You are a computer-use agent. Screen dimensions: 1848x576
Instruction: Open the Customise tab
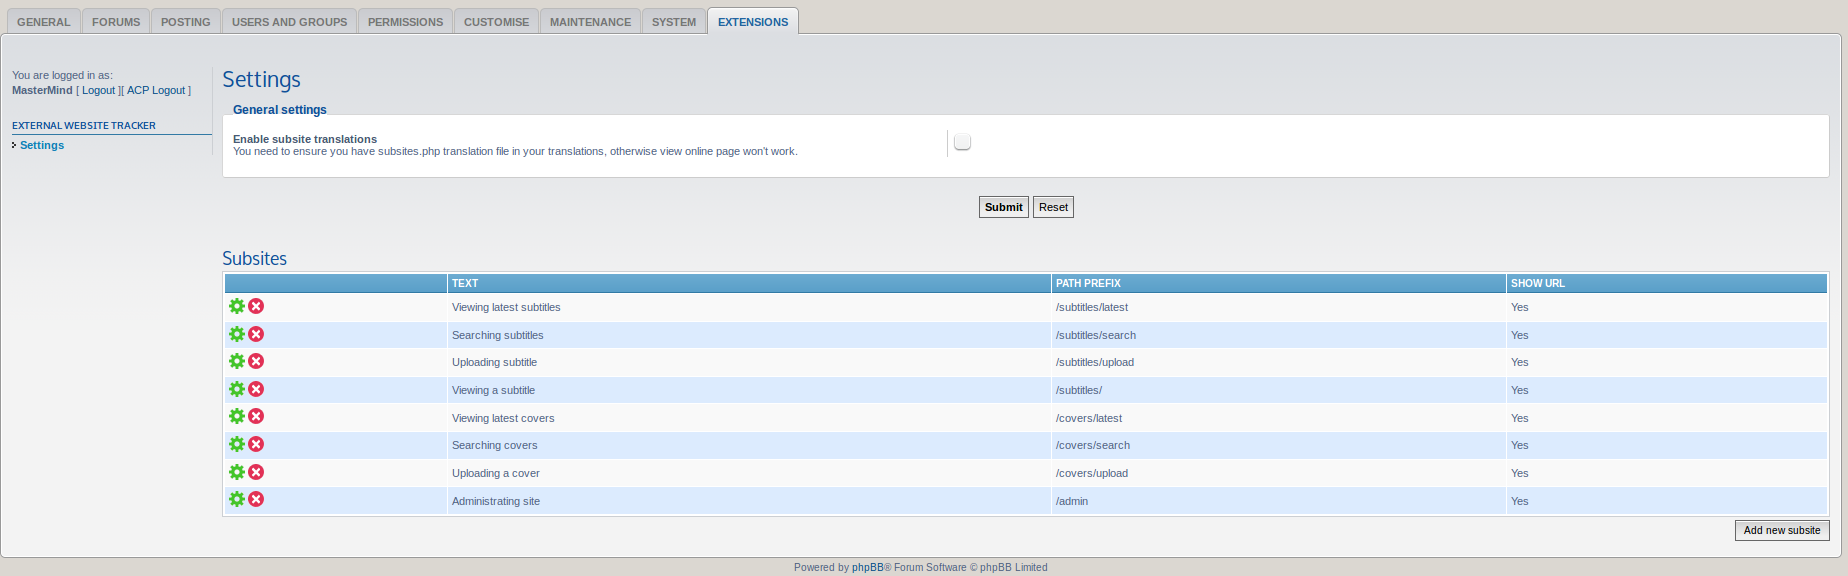(x=496, y=22)
